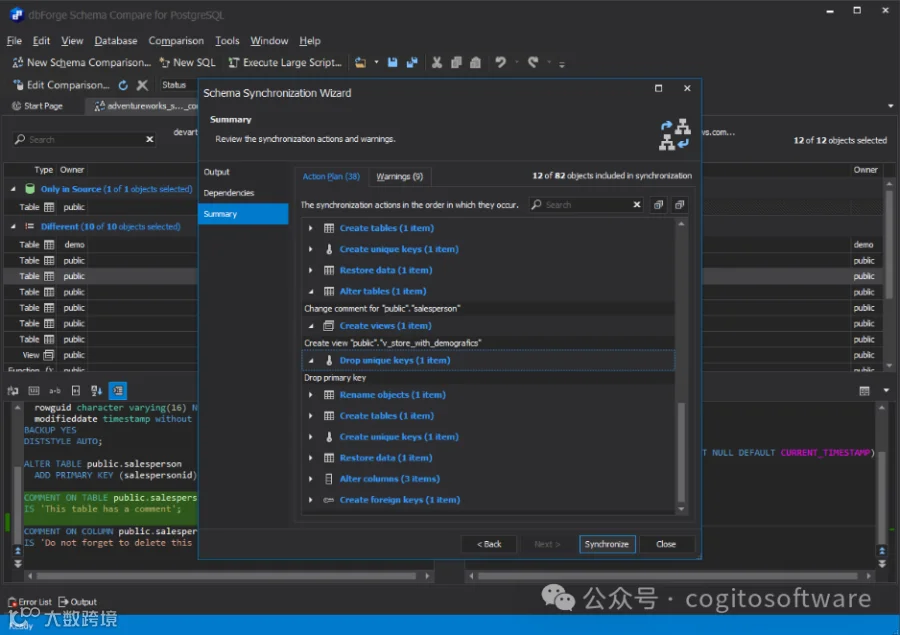Viewport: 900px width, 635px height.
Task: Open the Comparison menu
Action: (176, 41)
